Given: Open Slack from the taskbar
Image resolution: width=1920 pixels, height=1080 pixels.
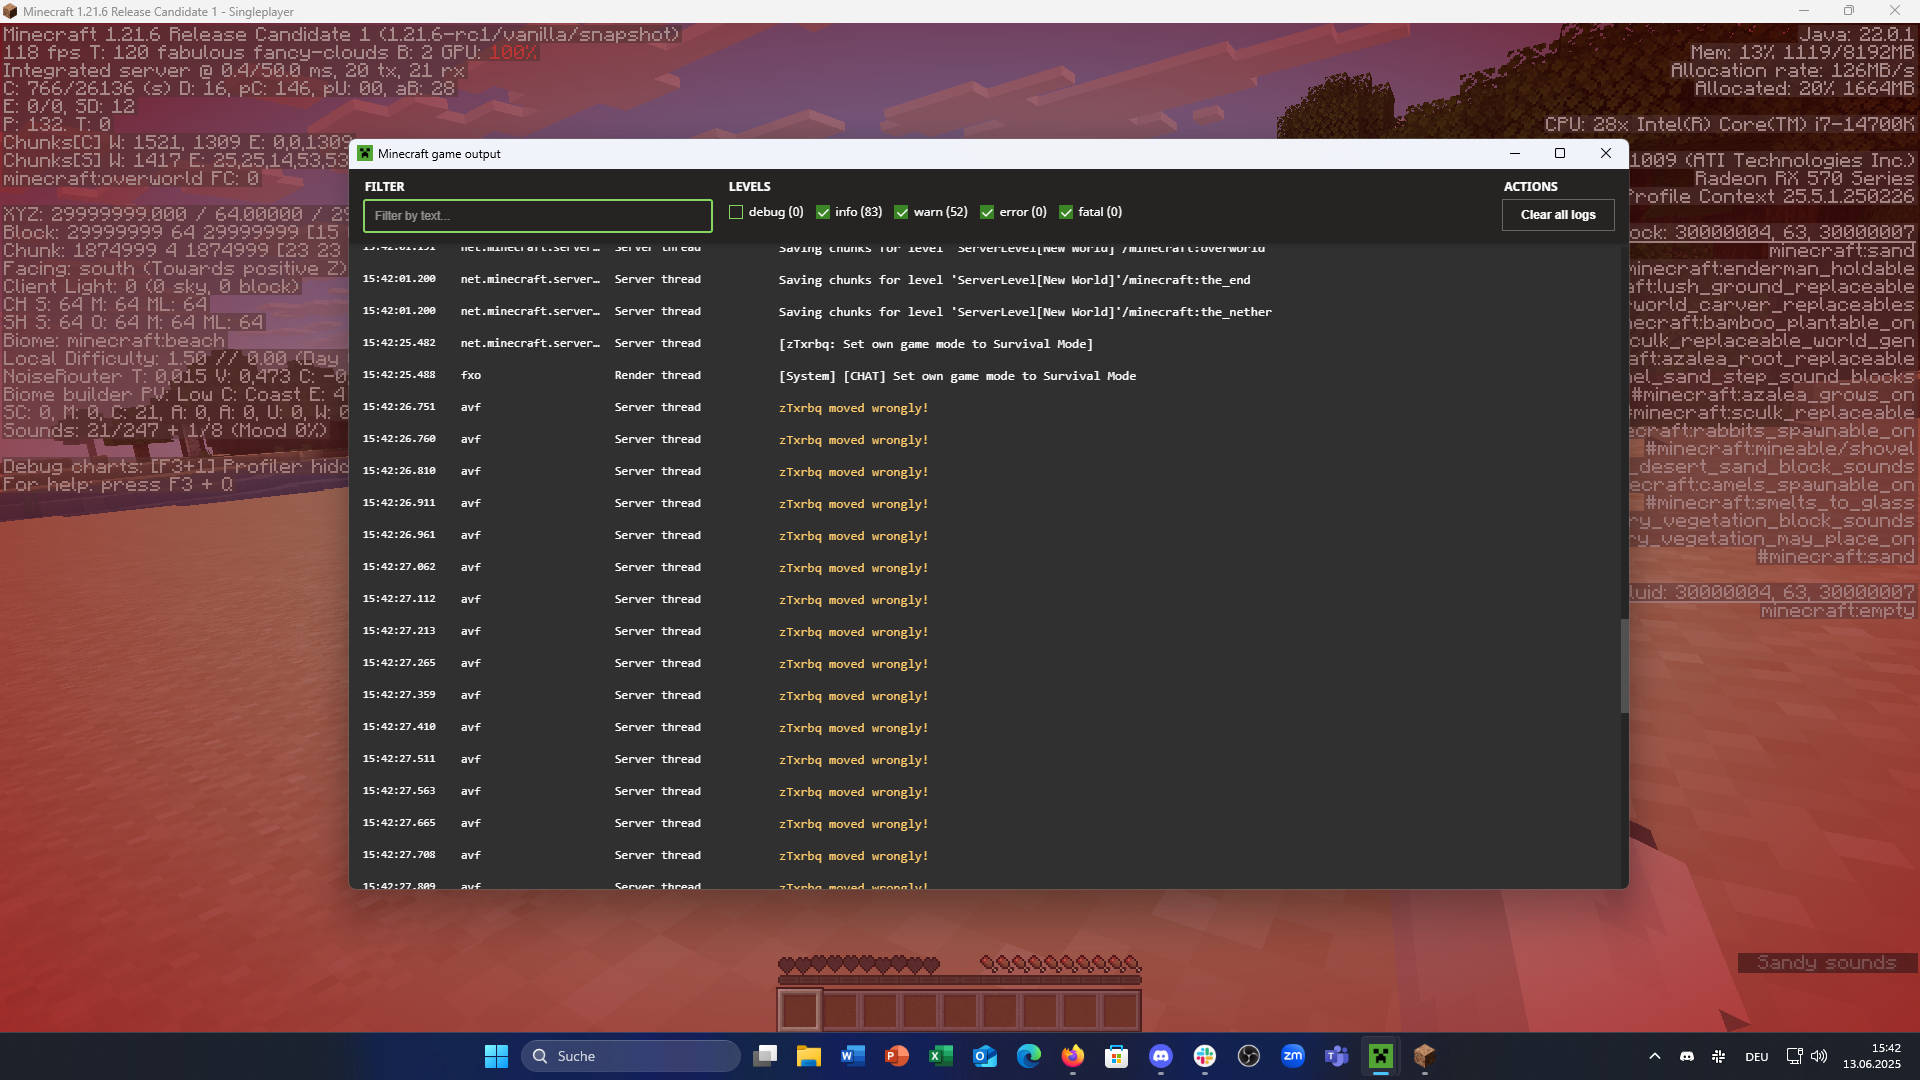Looking at the screenshot, I should pyautogui.click(x=1204, y=1056).
